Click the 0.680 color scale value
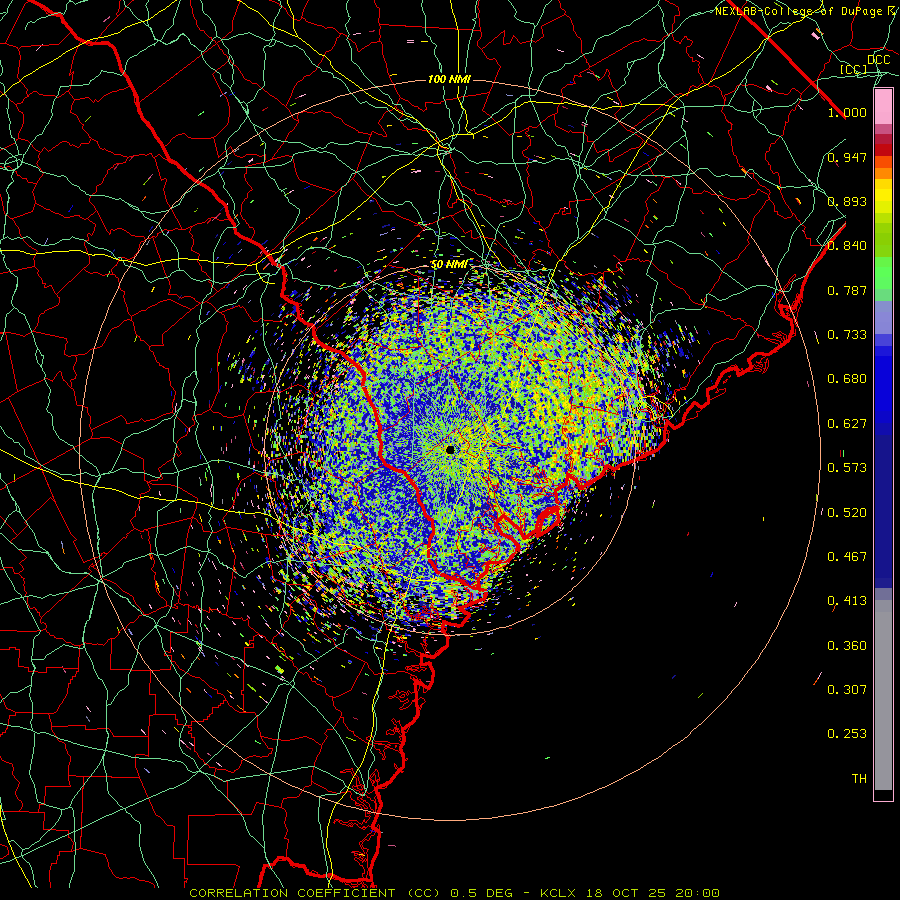Image resolution: width=900 pixels, height=900 pixels. (x=847, y=379)
